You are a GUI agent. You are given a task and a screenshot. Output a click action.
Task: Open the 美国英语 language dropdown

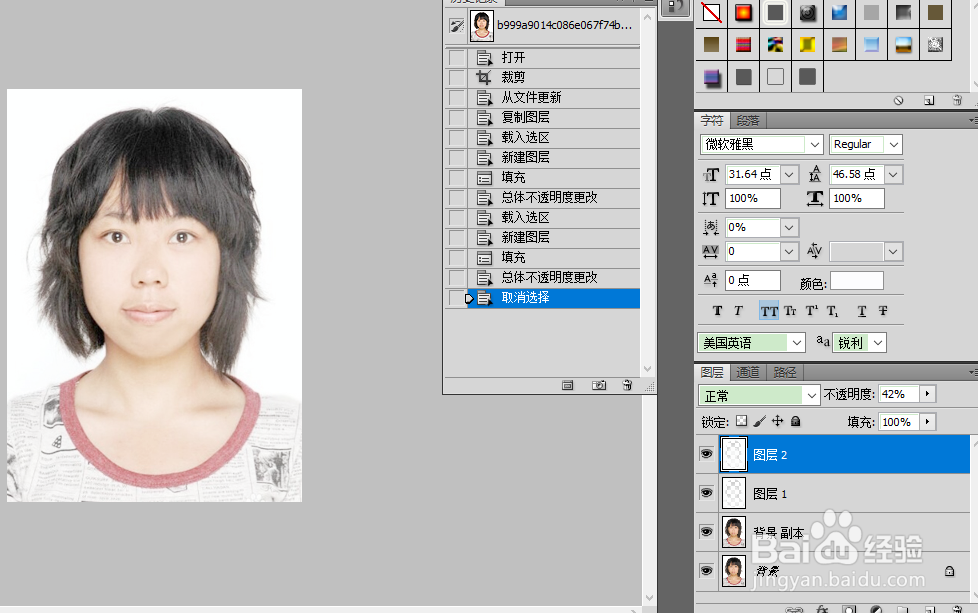pyautogui.click(x=796, y=342)
